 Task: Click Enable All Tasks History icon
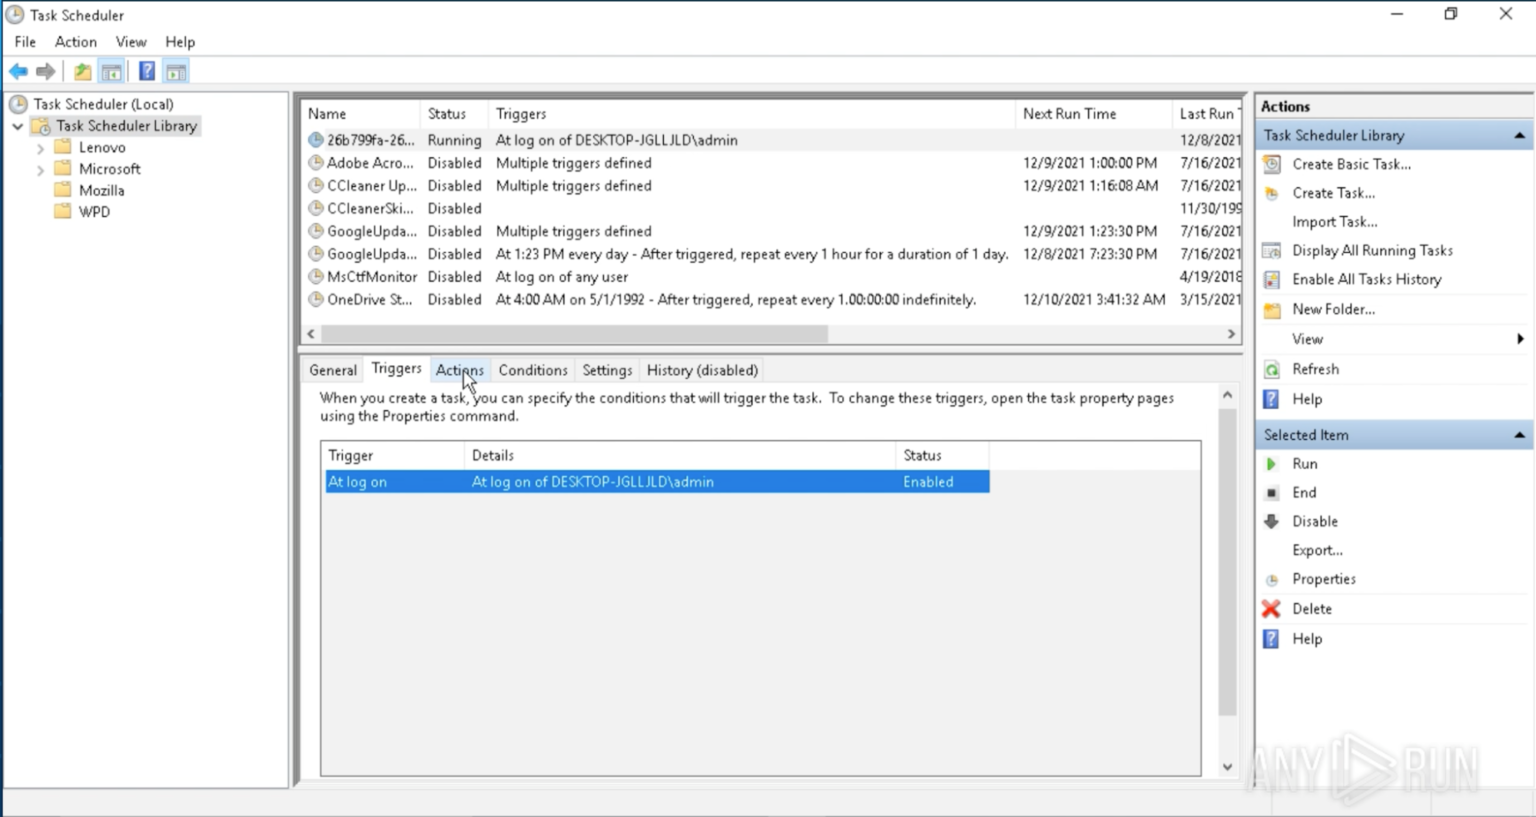1272,279
